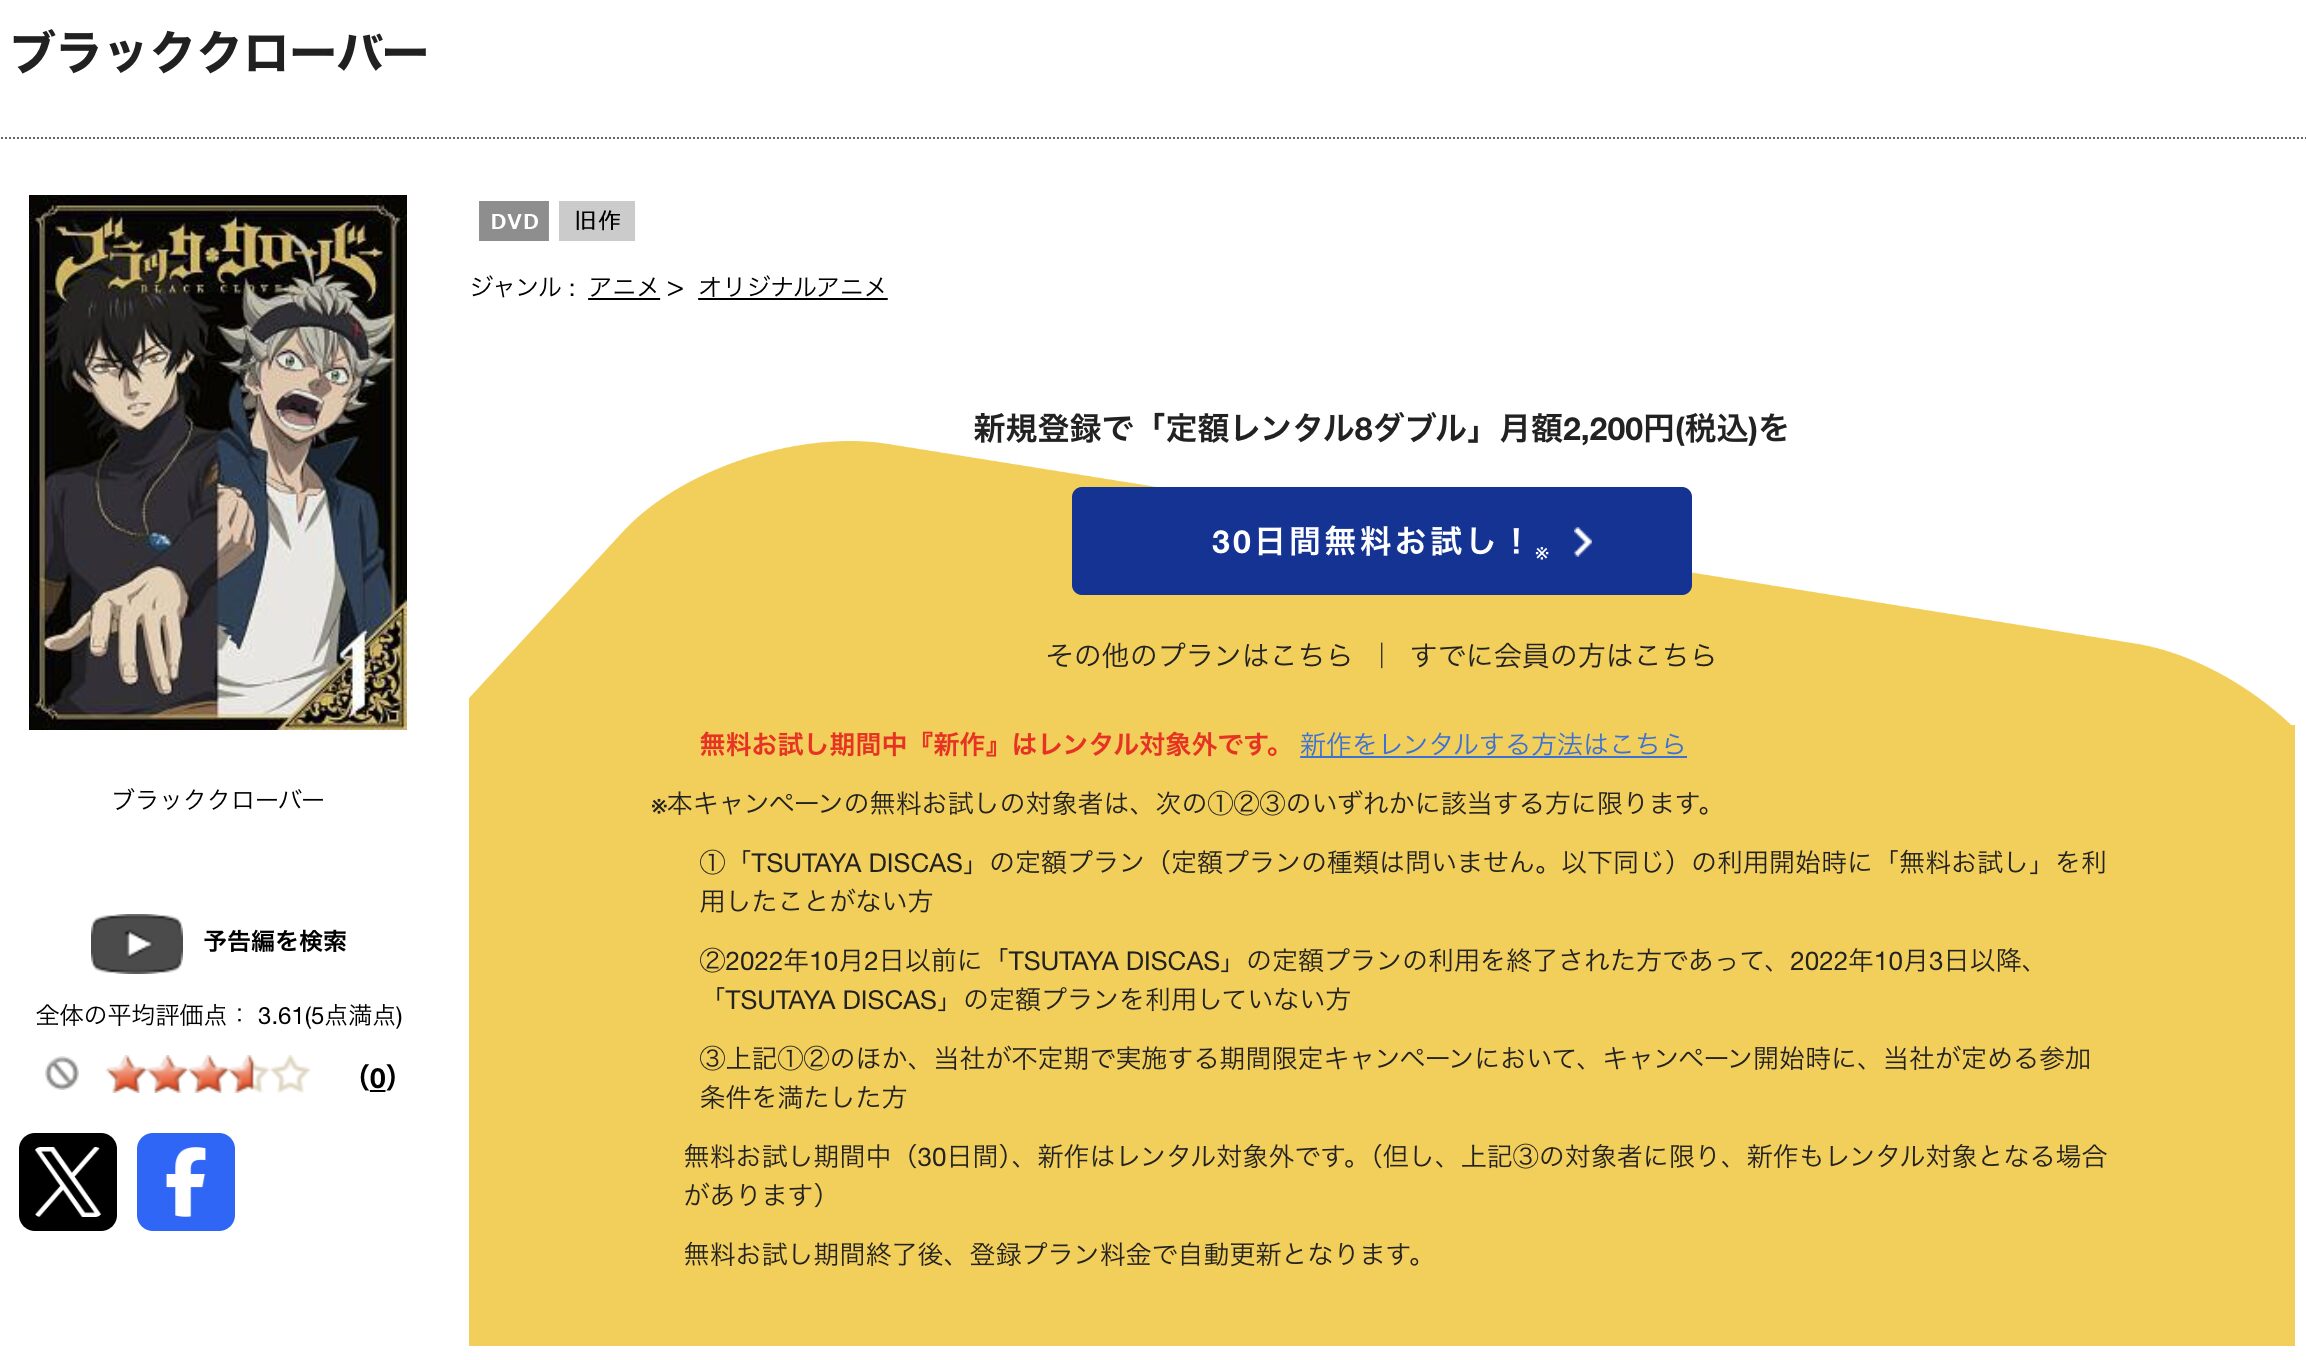Rate three stars
Image resolution: width=2306 pixels, height=1360 pixels.
209,1076
